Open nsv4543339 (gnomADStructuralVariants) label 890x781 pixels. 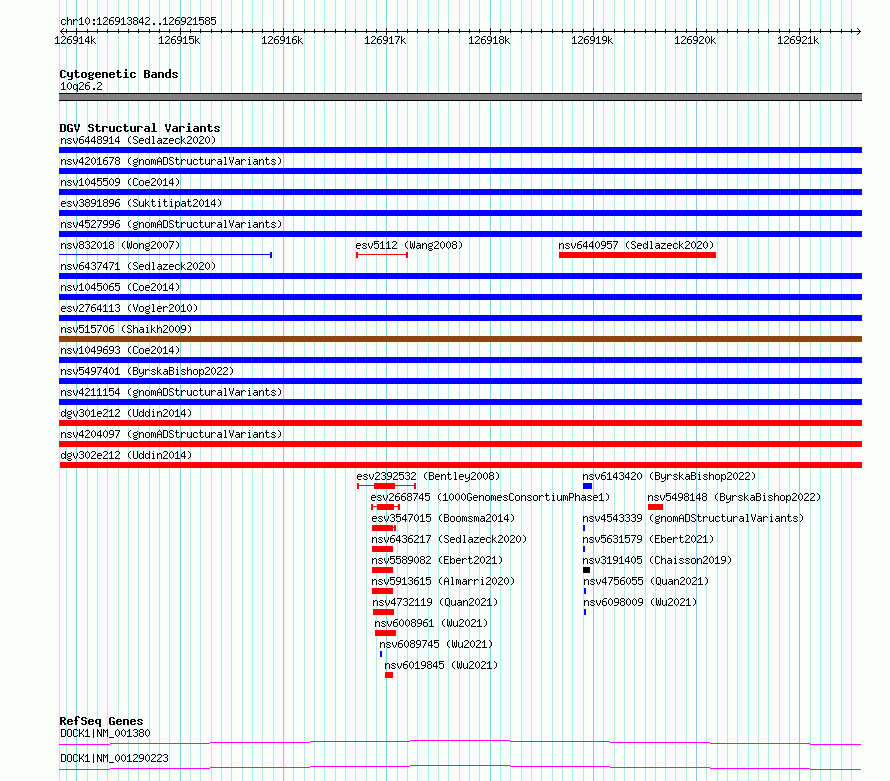tap(693, 518)
